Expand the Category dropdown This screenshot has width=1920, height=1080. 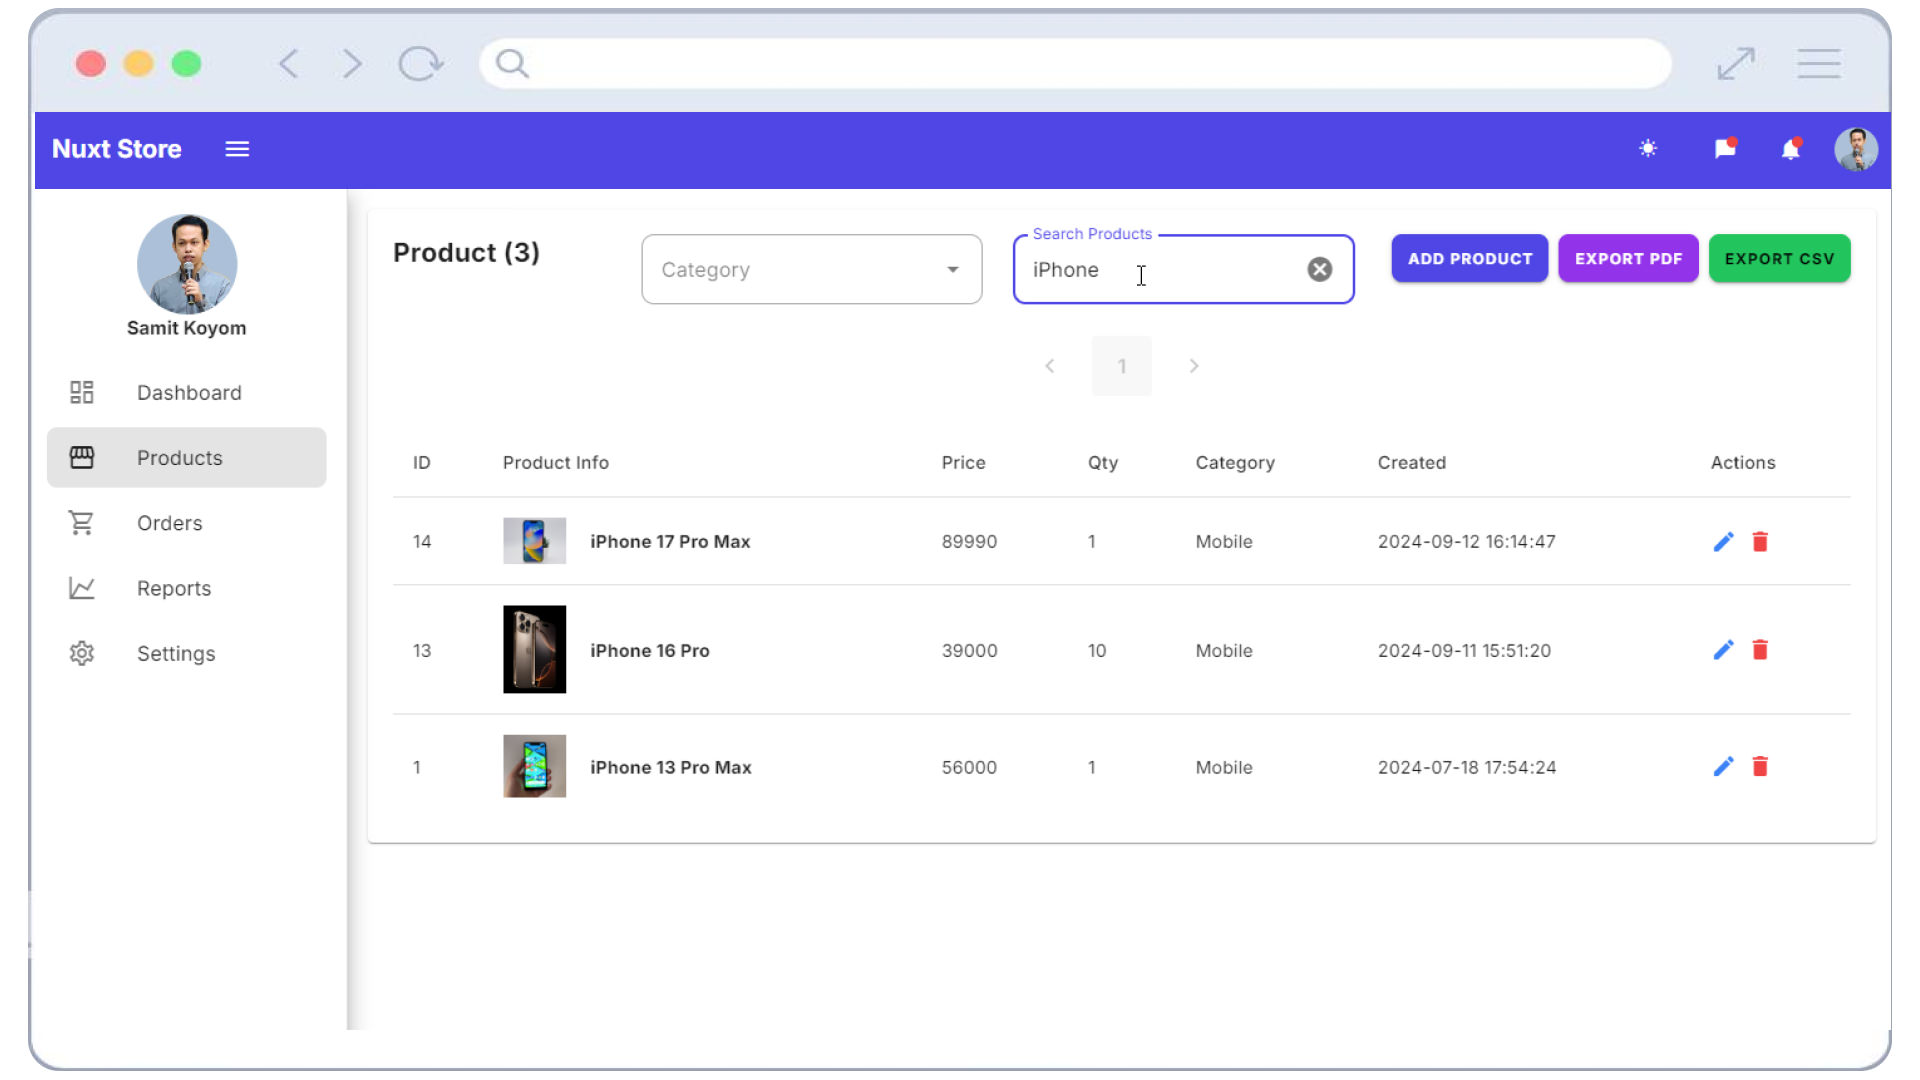[812, 269]
